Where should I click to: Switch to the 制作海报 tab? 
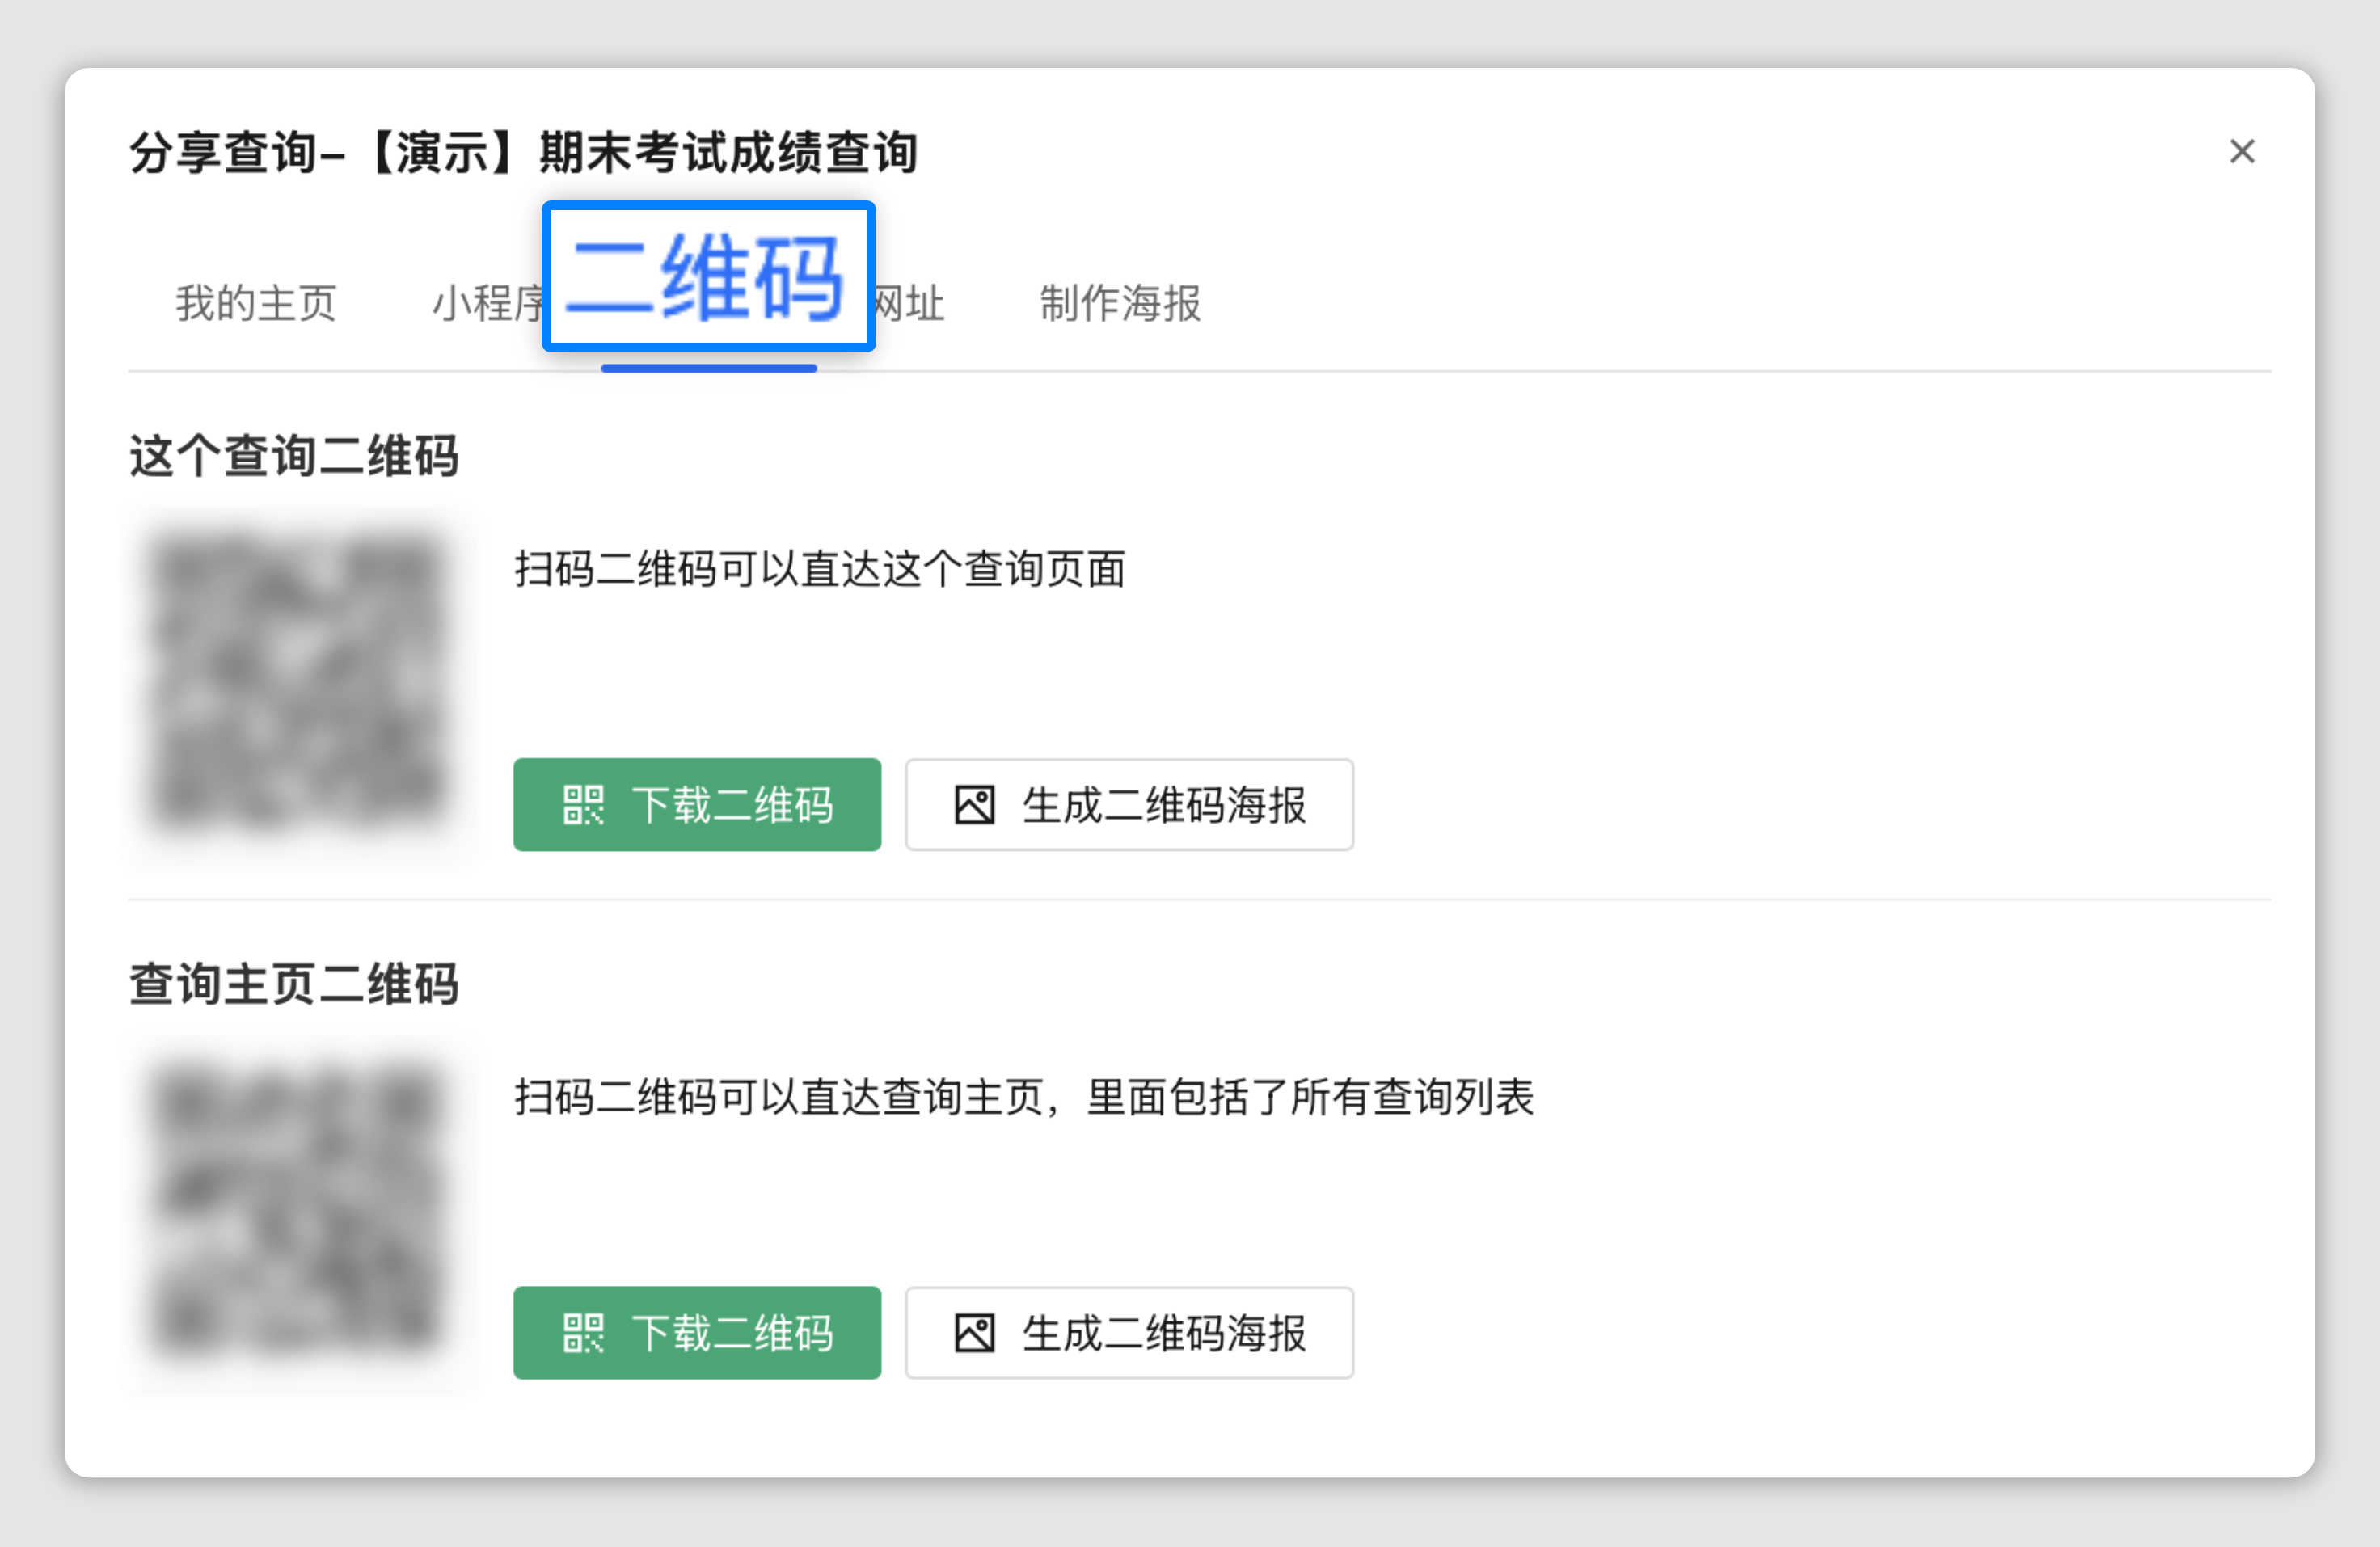point(1120,303)
